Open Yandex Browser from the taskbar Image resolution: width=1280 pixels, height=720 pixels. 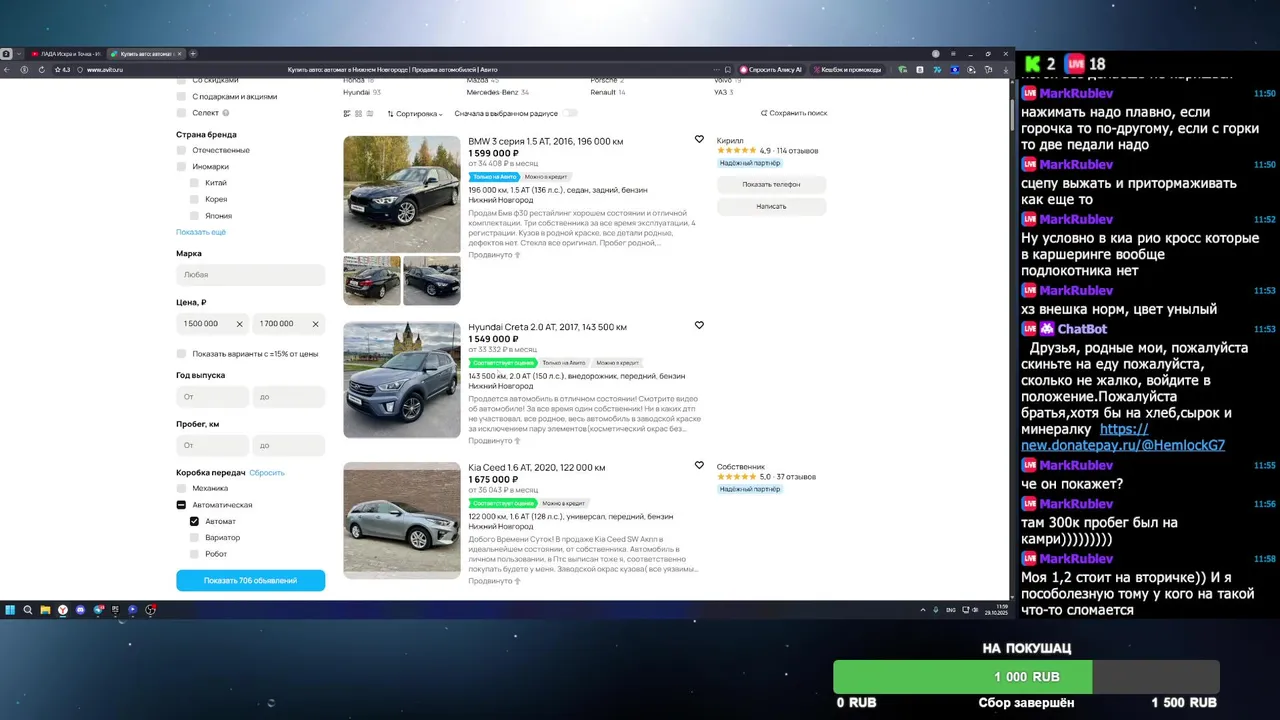point(63,610)
